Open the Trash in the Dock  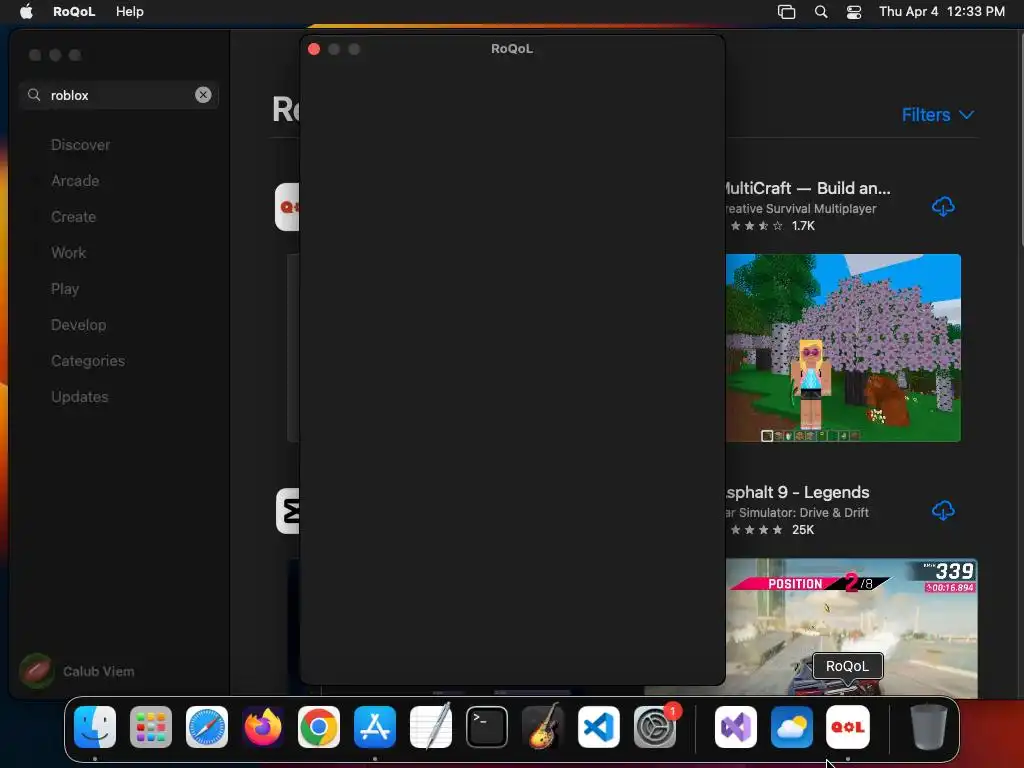929,727
